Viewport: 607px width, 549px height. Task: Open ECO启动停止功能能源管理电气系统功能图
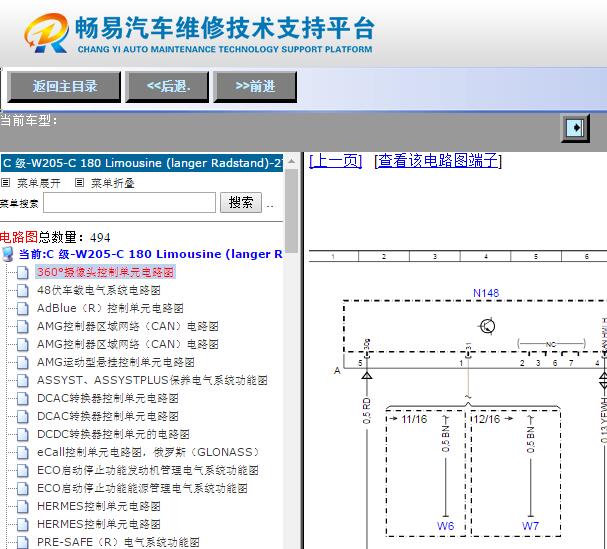(x=142, y=488)
